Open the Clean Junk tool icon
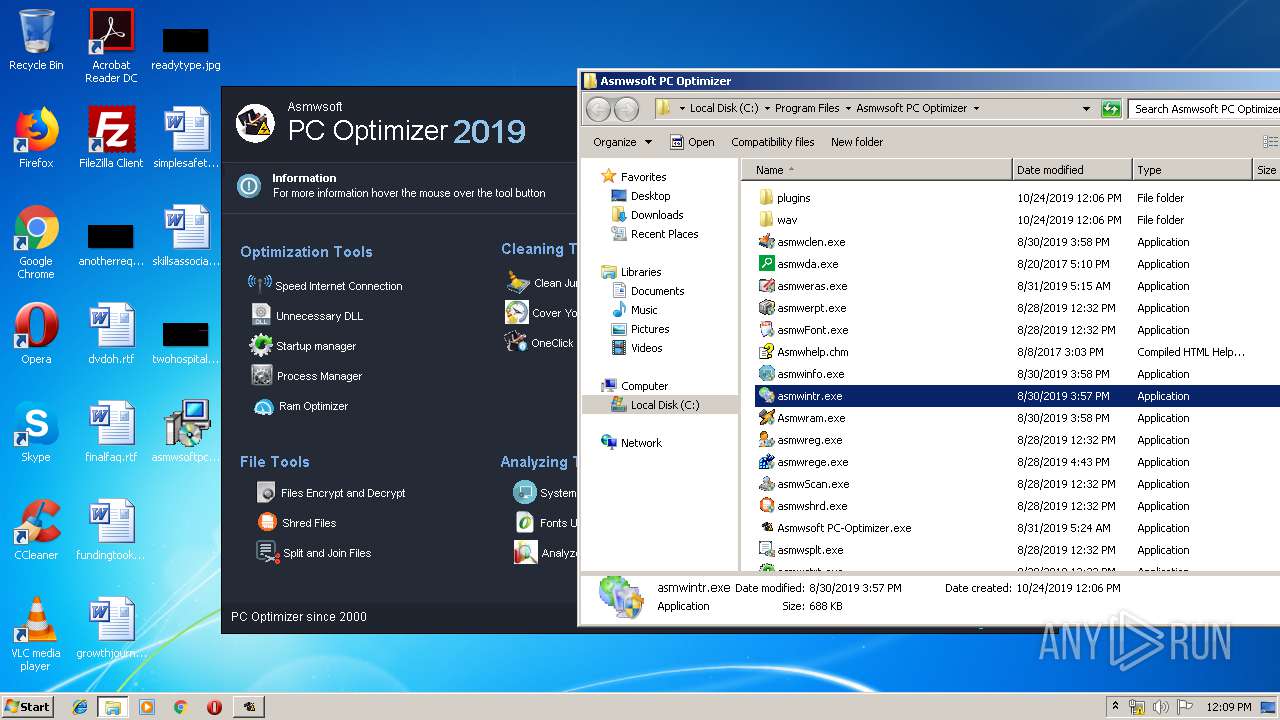 coord(517,282)
